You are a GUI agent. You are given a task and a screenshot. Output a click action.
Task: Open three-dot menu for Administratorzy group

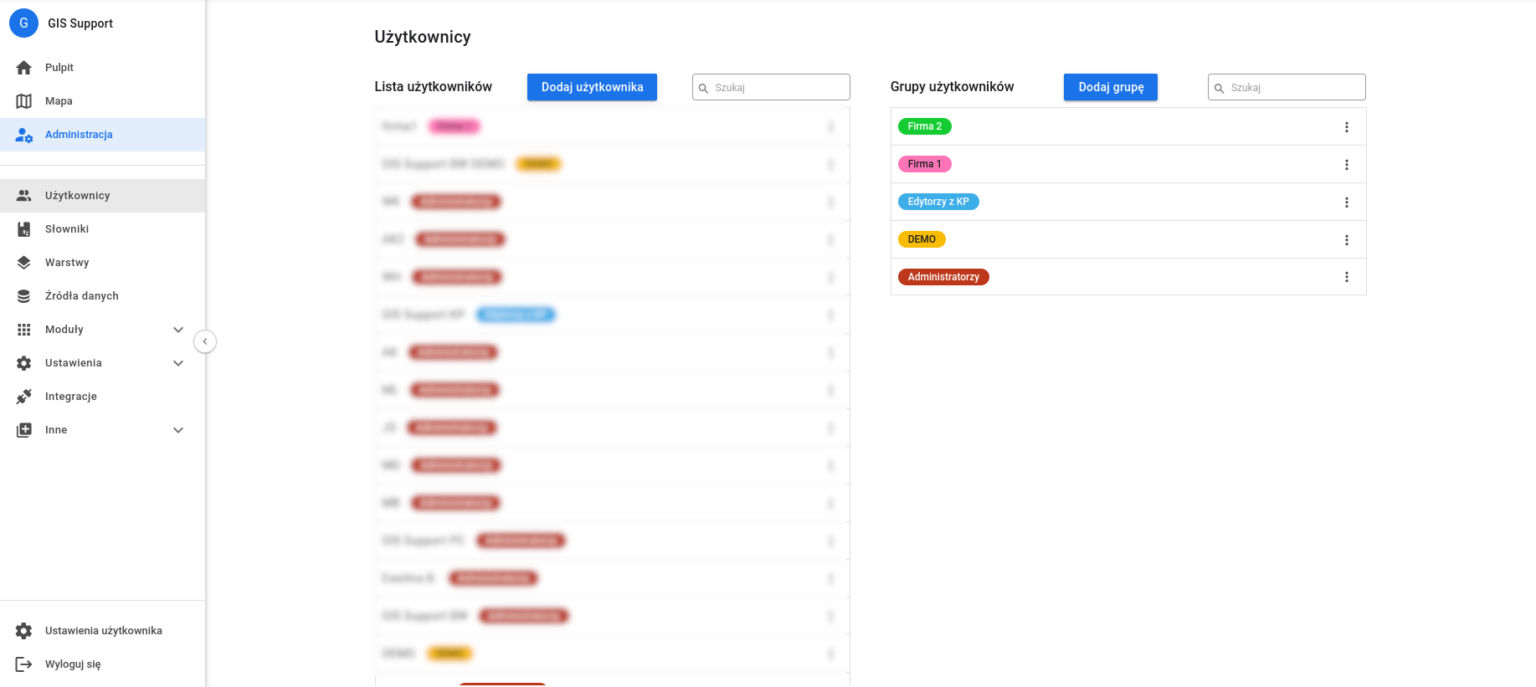(1346, 277)
